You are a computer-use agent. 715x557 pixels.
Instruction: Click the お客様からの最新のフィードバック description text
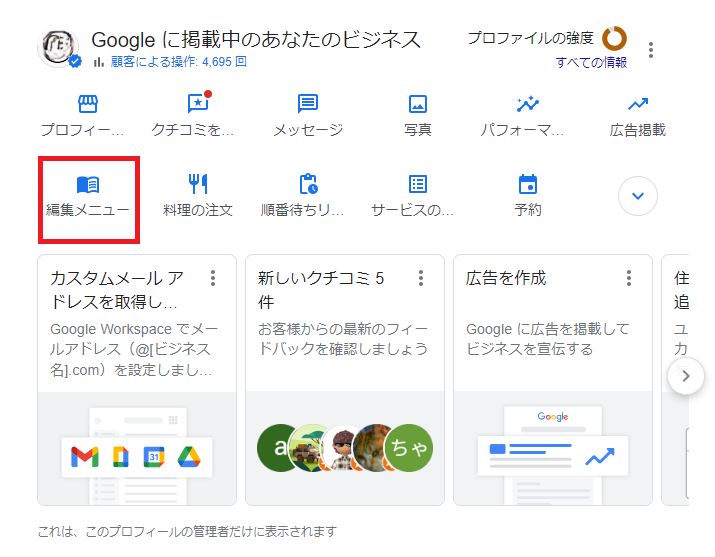[x=343, y=339]
